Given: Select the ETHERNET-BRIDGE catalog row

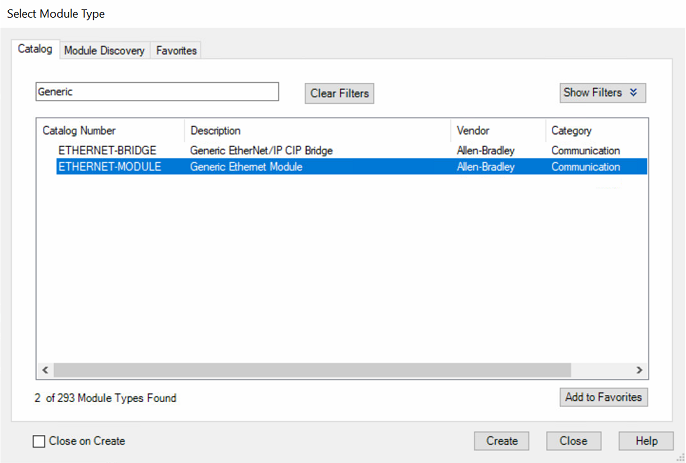Looking at the screenshot, I should [107, 151].
